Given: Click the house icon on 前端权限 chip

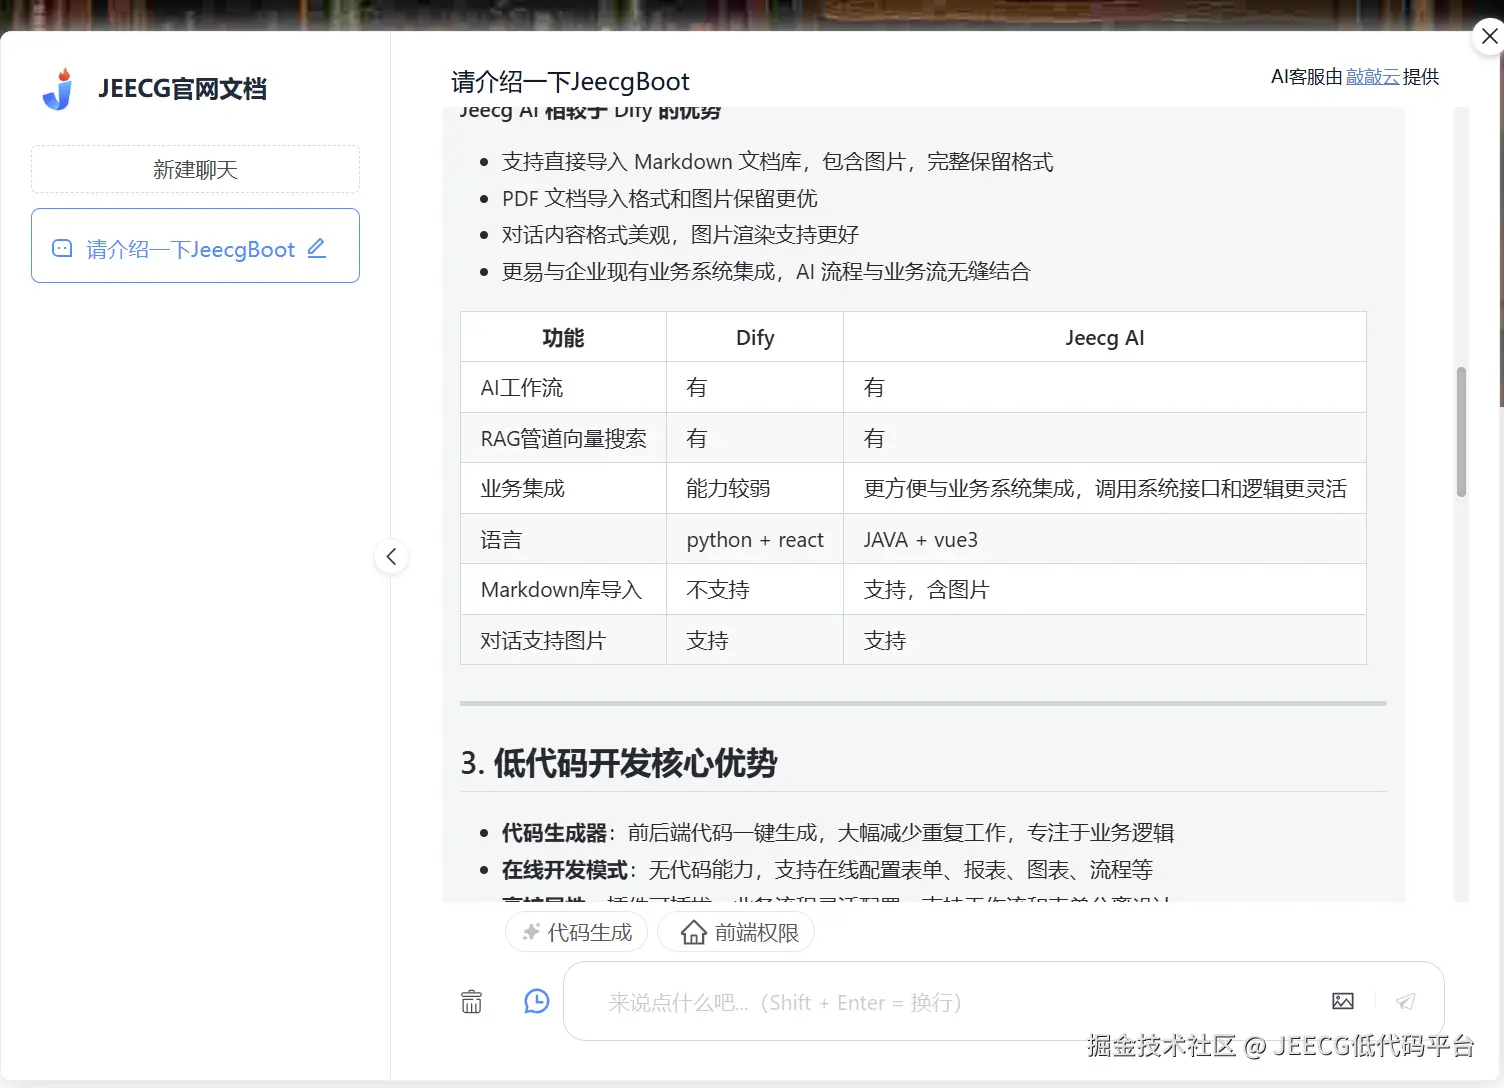Looking at the screenshot, I should 694,932.
